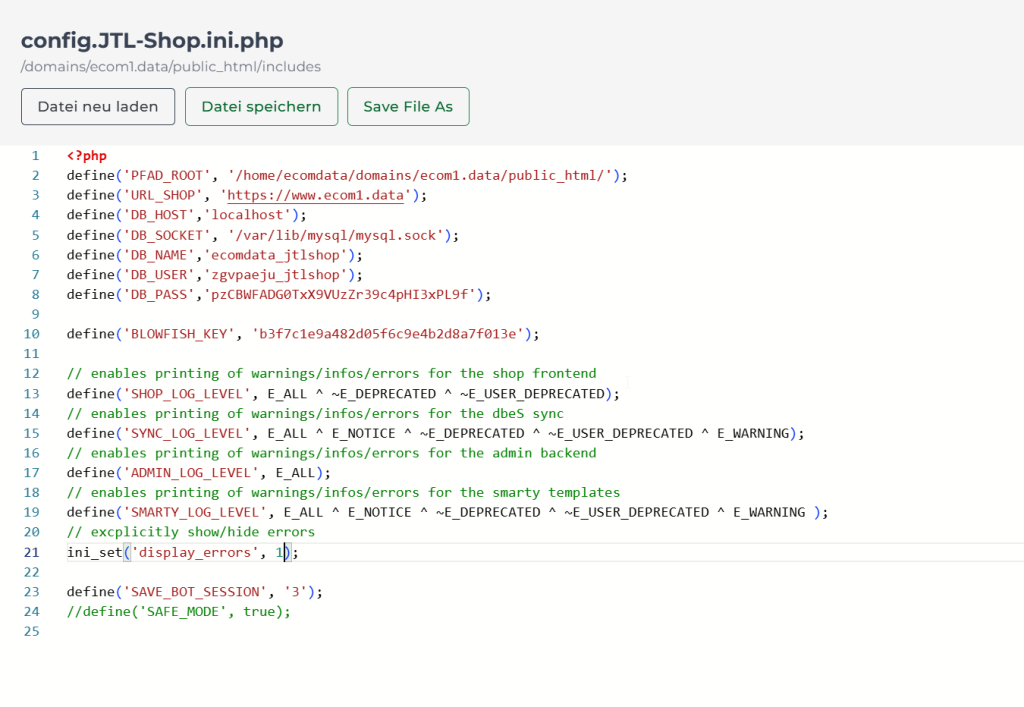Open the 'Save File As' dialog
The width and height of the screenshot is (1024, 707).
408,107
